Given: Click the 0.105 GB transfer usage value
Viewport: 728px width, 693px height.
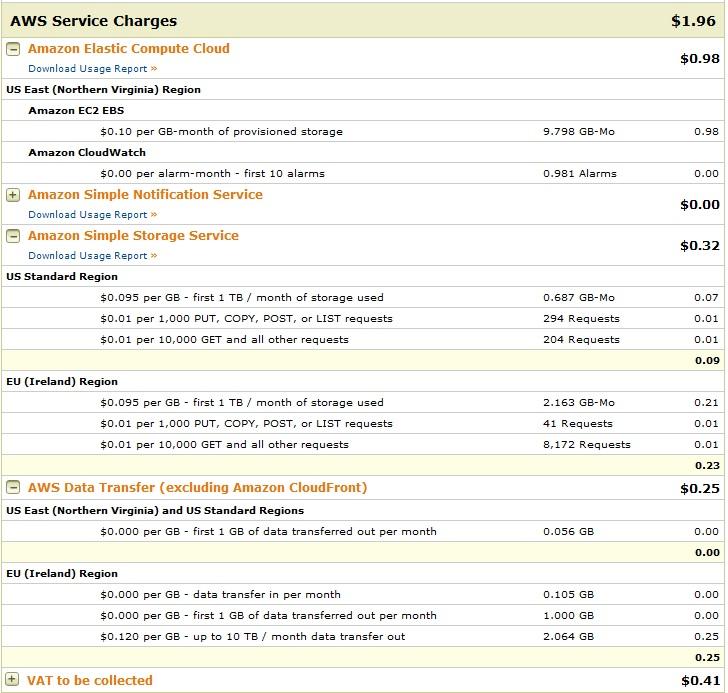Looking at the screenshot, I should coord(569,595).
